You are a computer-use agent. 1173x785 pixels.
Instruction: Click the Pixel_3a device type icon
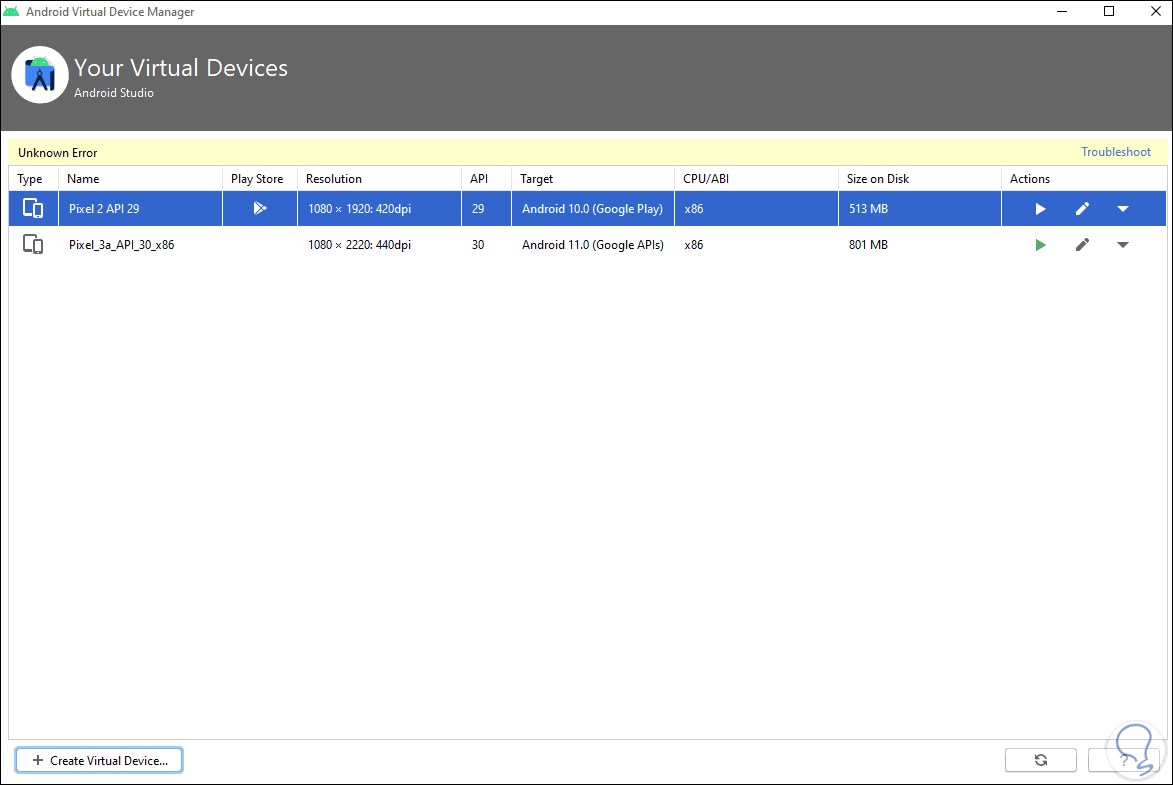tap(33, 245)
